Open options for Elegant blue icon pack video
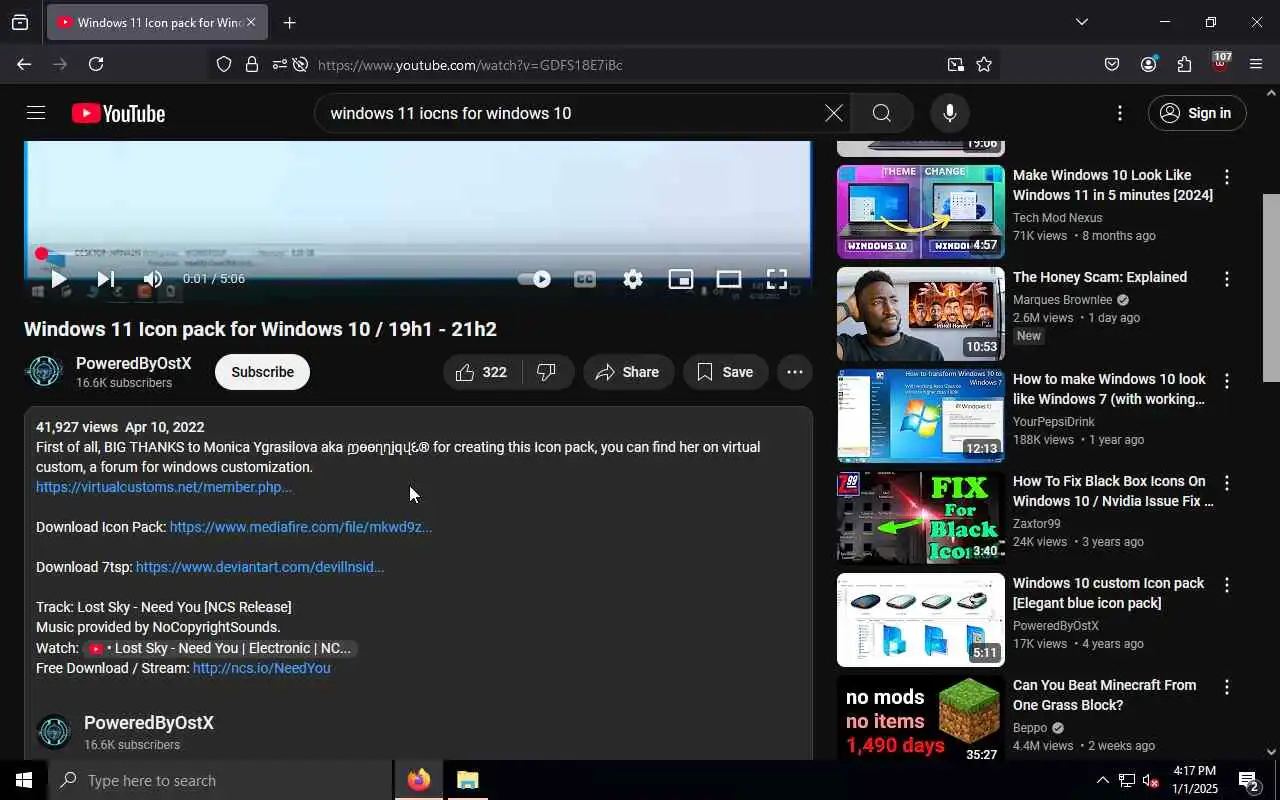Viewport: 1280px width, 800px height. (1227, 585)
